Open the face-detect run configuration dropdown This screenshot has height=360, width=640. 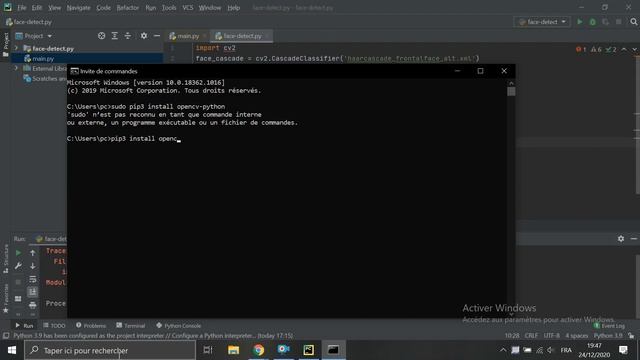pos(542,22)
